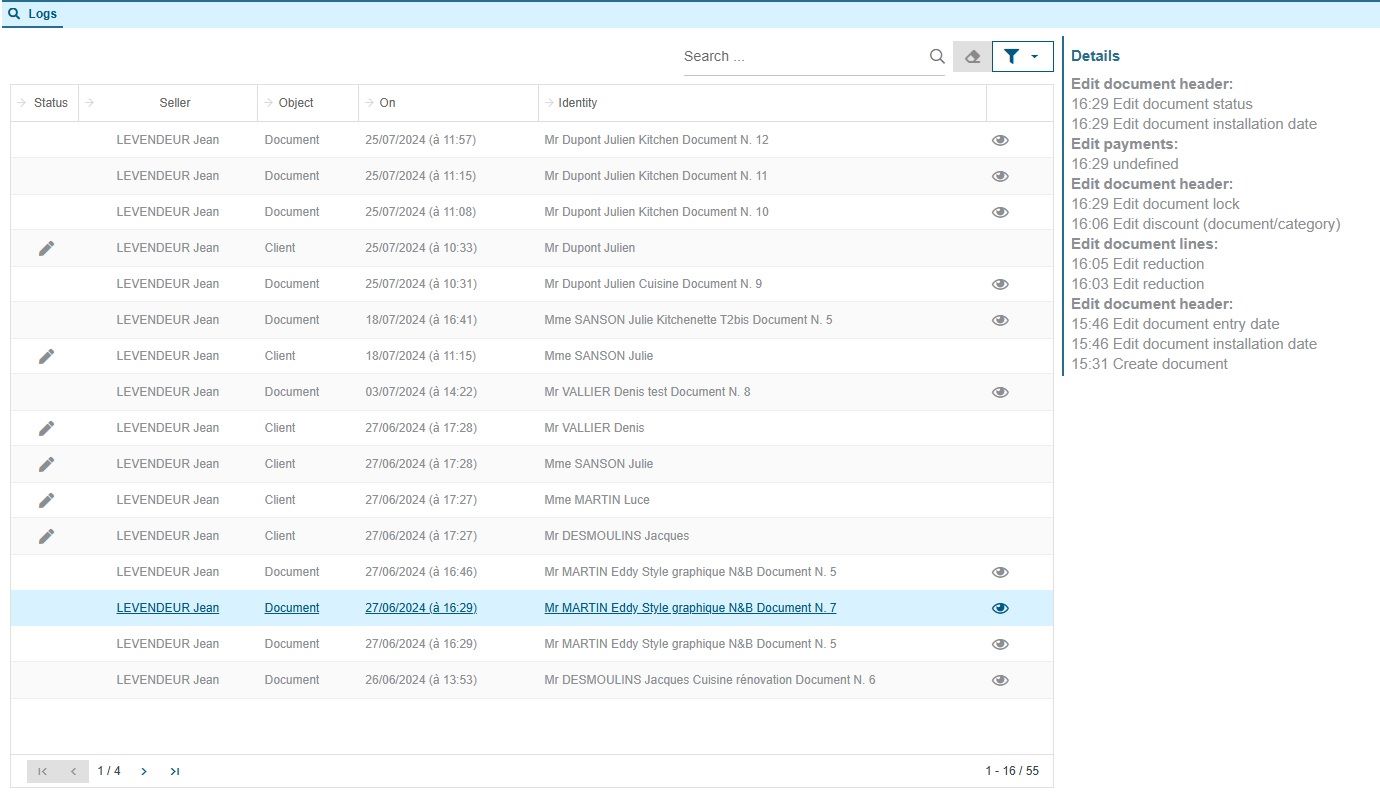This screenshot has width=1380, height=795.
Task: Click the eraser clear-search icon
Action: point(972,57)
